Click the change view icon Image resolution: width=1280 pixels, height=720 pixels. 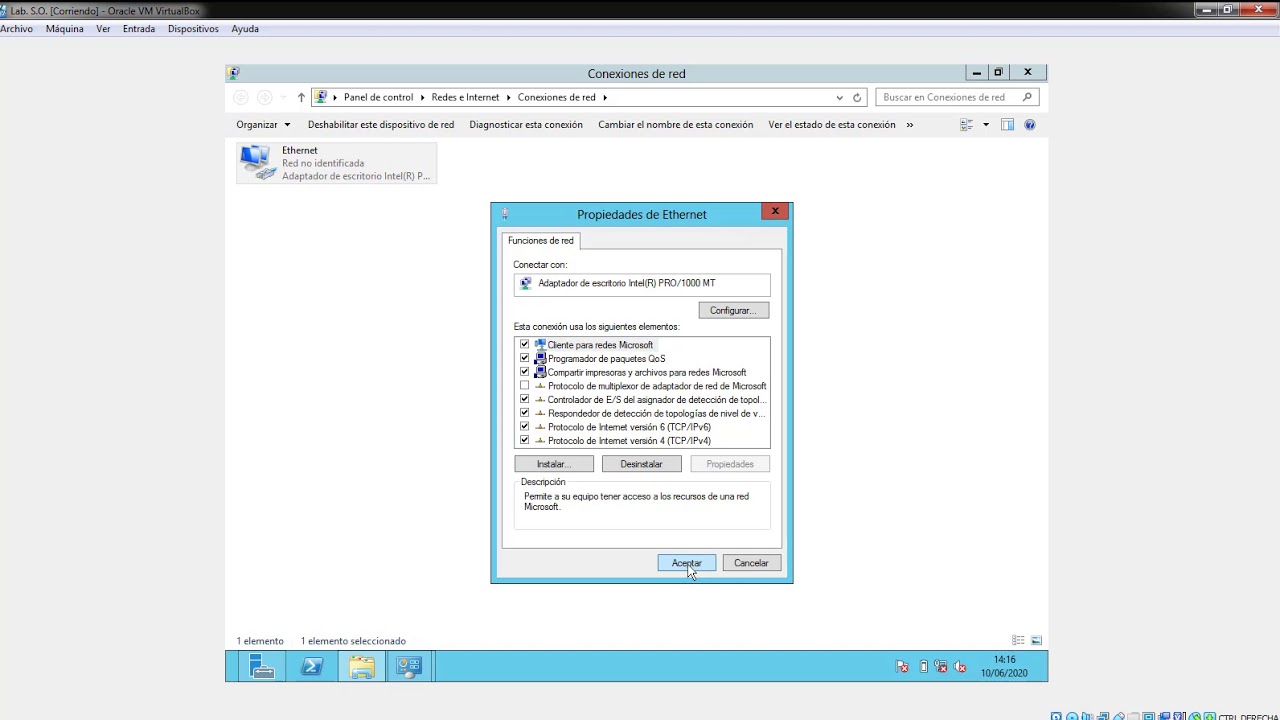966,125
